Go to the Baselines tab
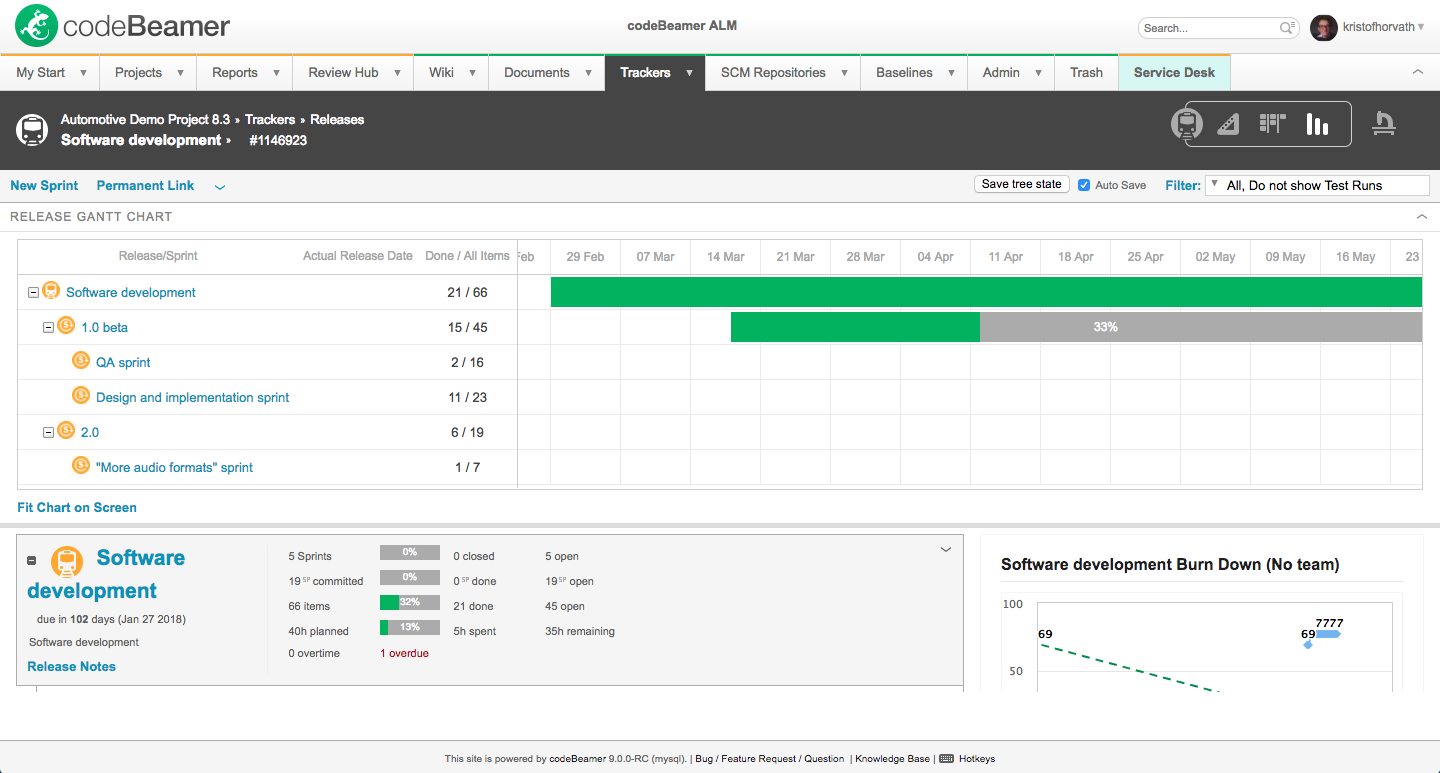The height and width of the screenshot is (773, 1440). [x=914, y=73]
